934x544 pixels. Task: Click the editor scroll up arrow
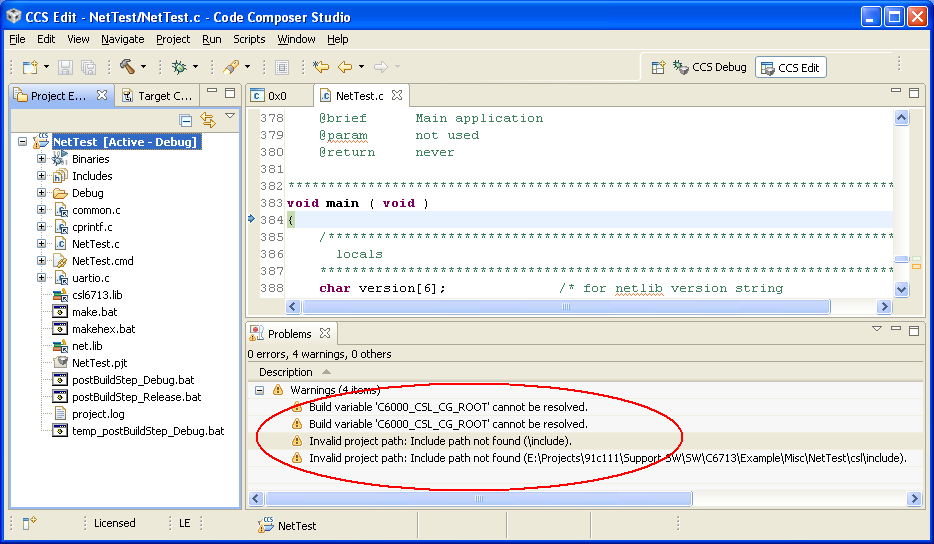coord(901,117)
